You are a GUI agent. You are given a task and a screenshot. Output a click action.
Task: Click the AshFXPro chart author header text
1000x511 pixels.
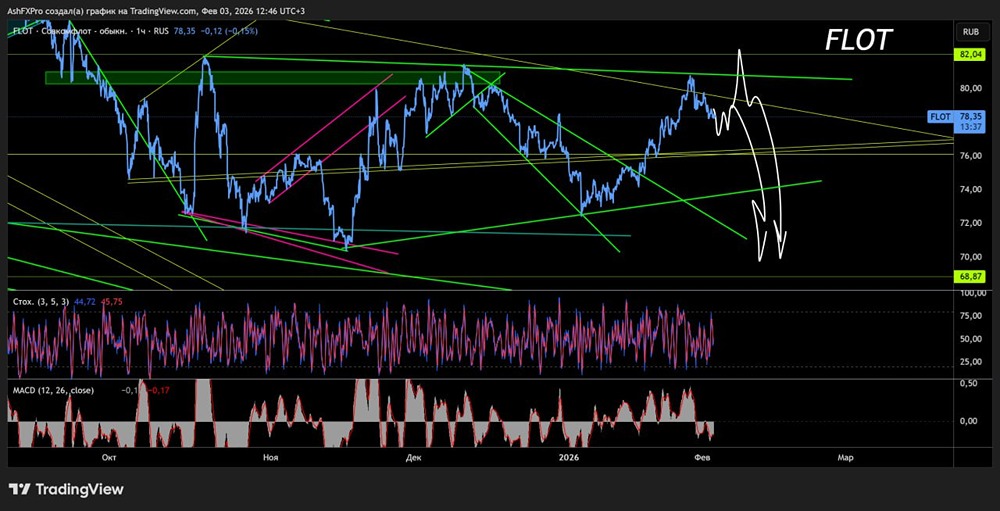pos(157,11)
